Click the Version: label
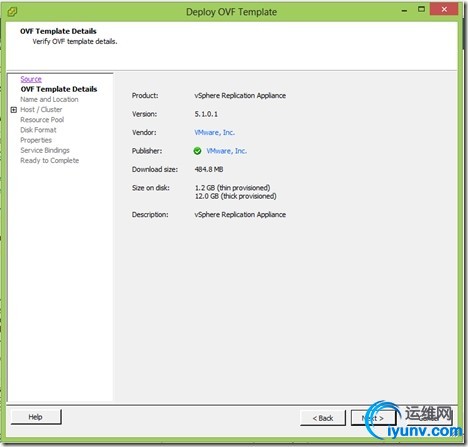Viewport: 468px width, 447px height. coord(144,114)
